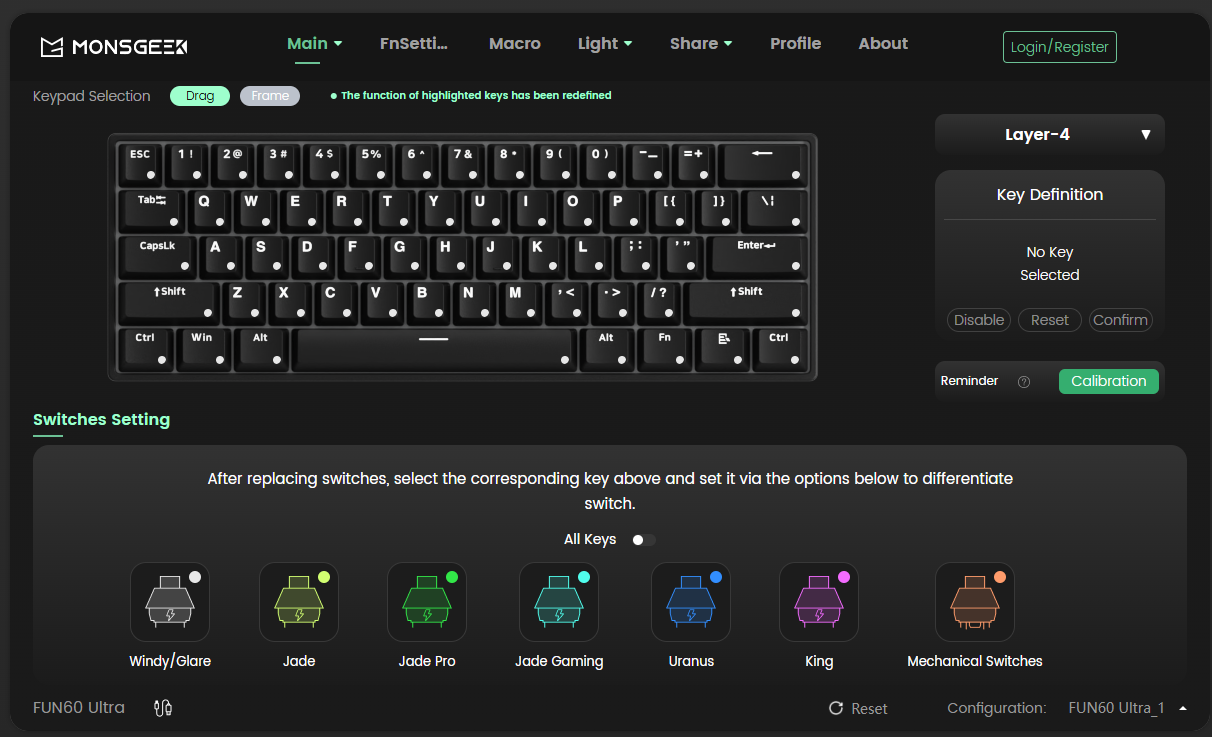Enable Drag keypad selection mode
The image size is (1212, 737).
point(200,96)
